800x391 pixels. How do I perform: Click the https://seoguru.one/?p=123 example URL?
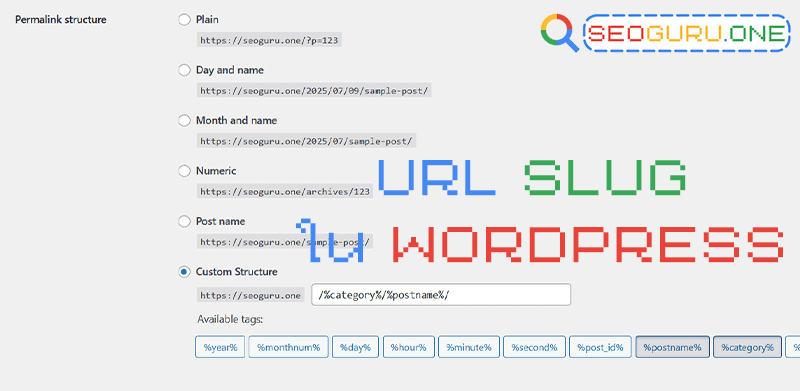point(269,40)
